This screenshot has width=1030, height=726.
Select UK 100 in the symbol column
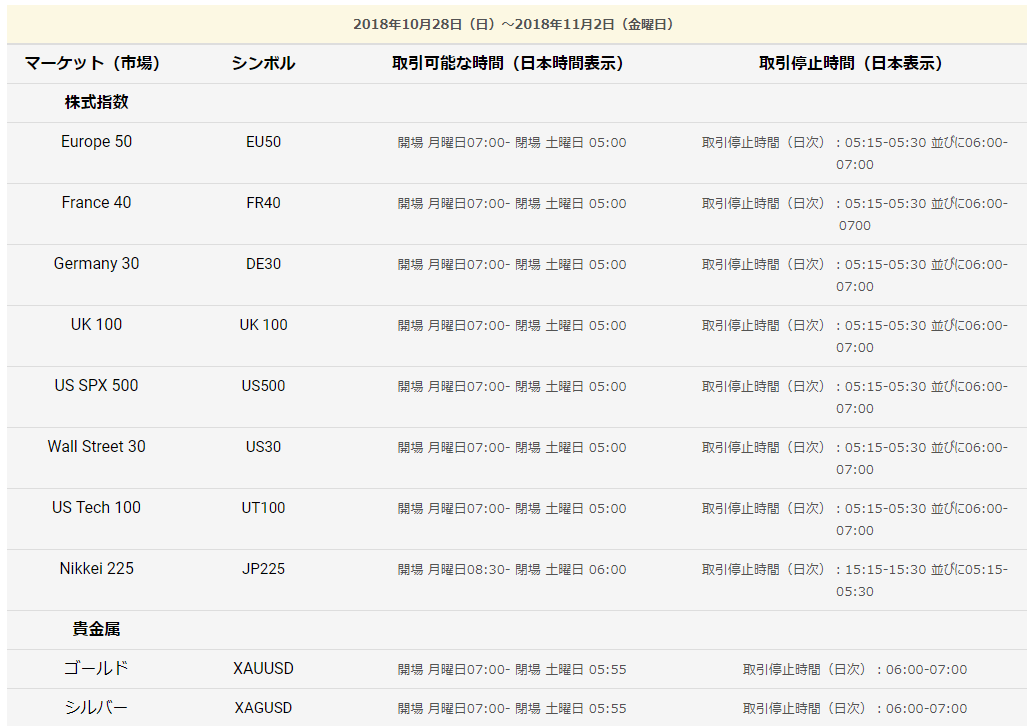pos(263,325)
